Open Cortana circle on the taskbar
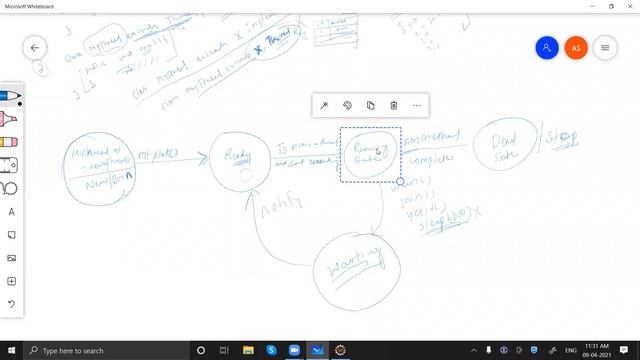The image size is (640, 360). pos(200,351)
